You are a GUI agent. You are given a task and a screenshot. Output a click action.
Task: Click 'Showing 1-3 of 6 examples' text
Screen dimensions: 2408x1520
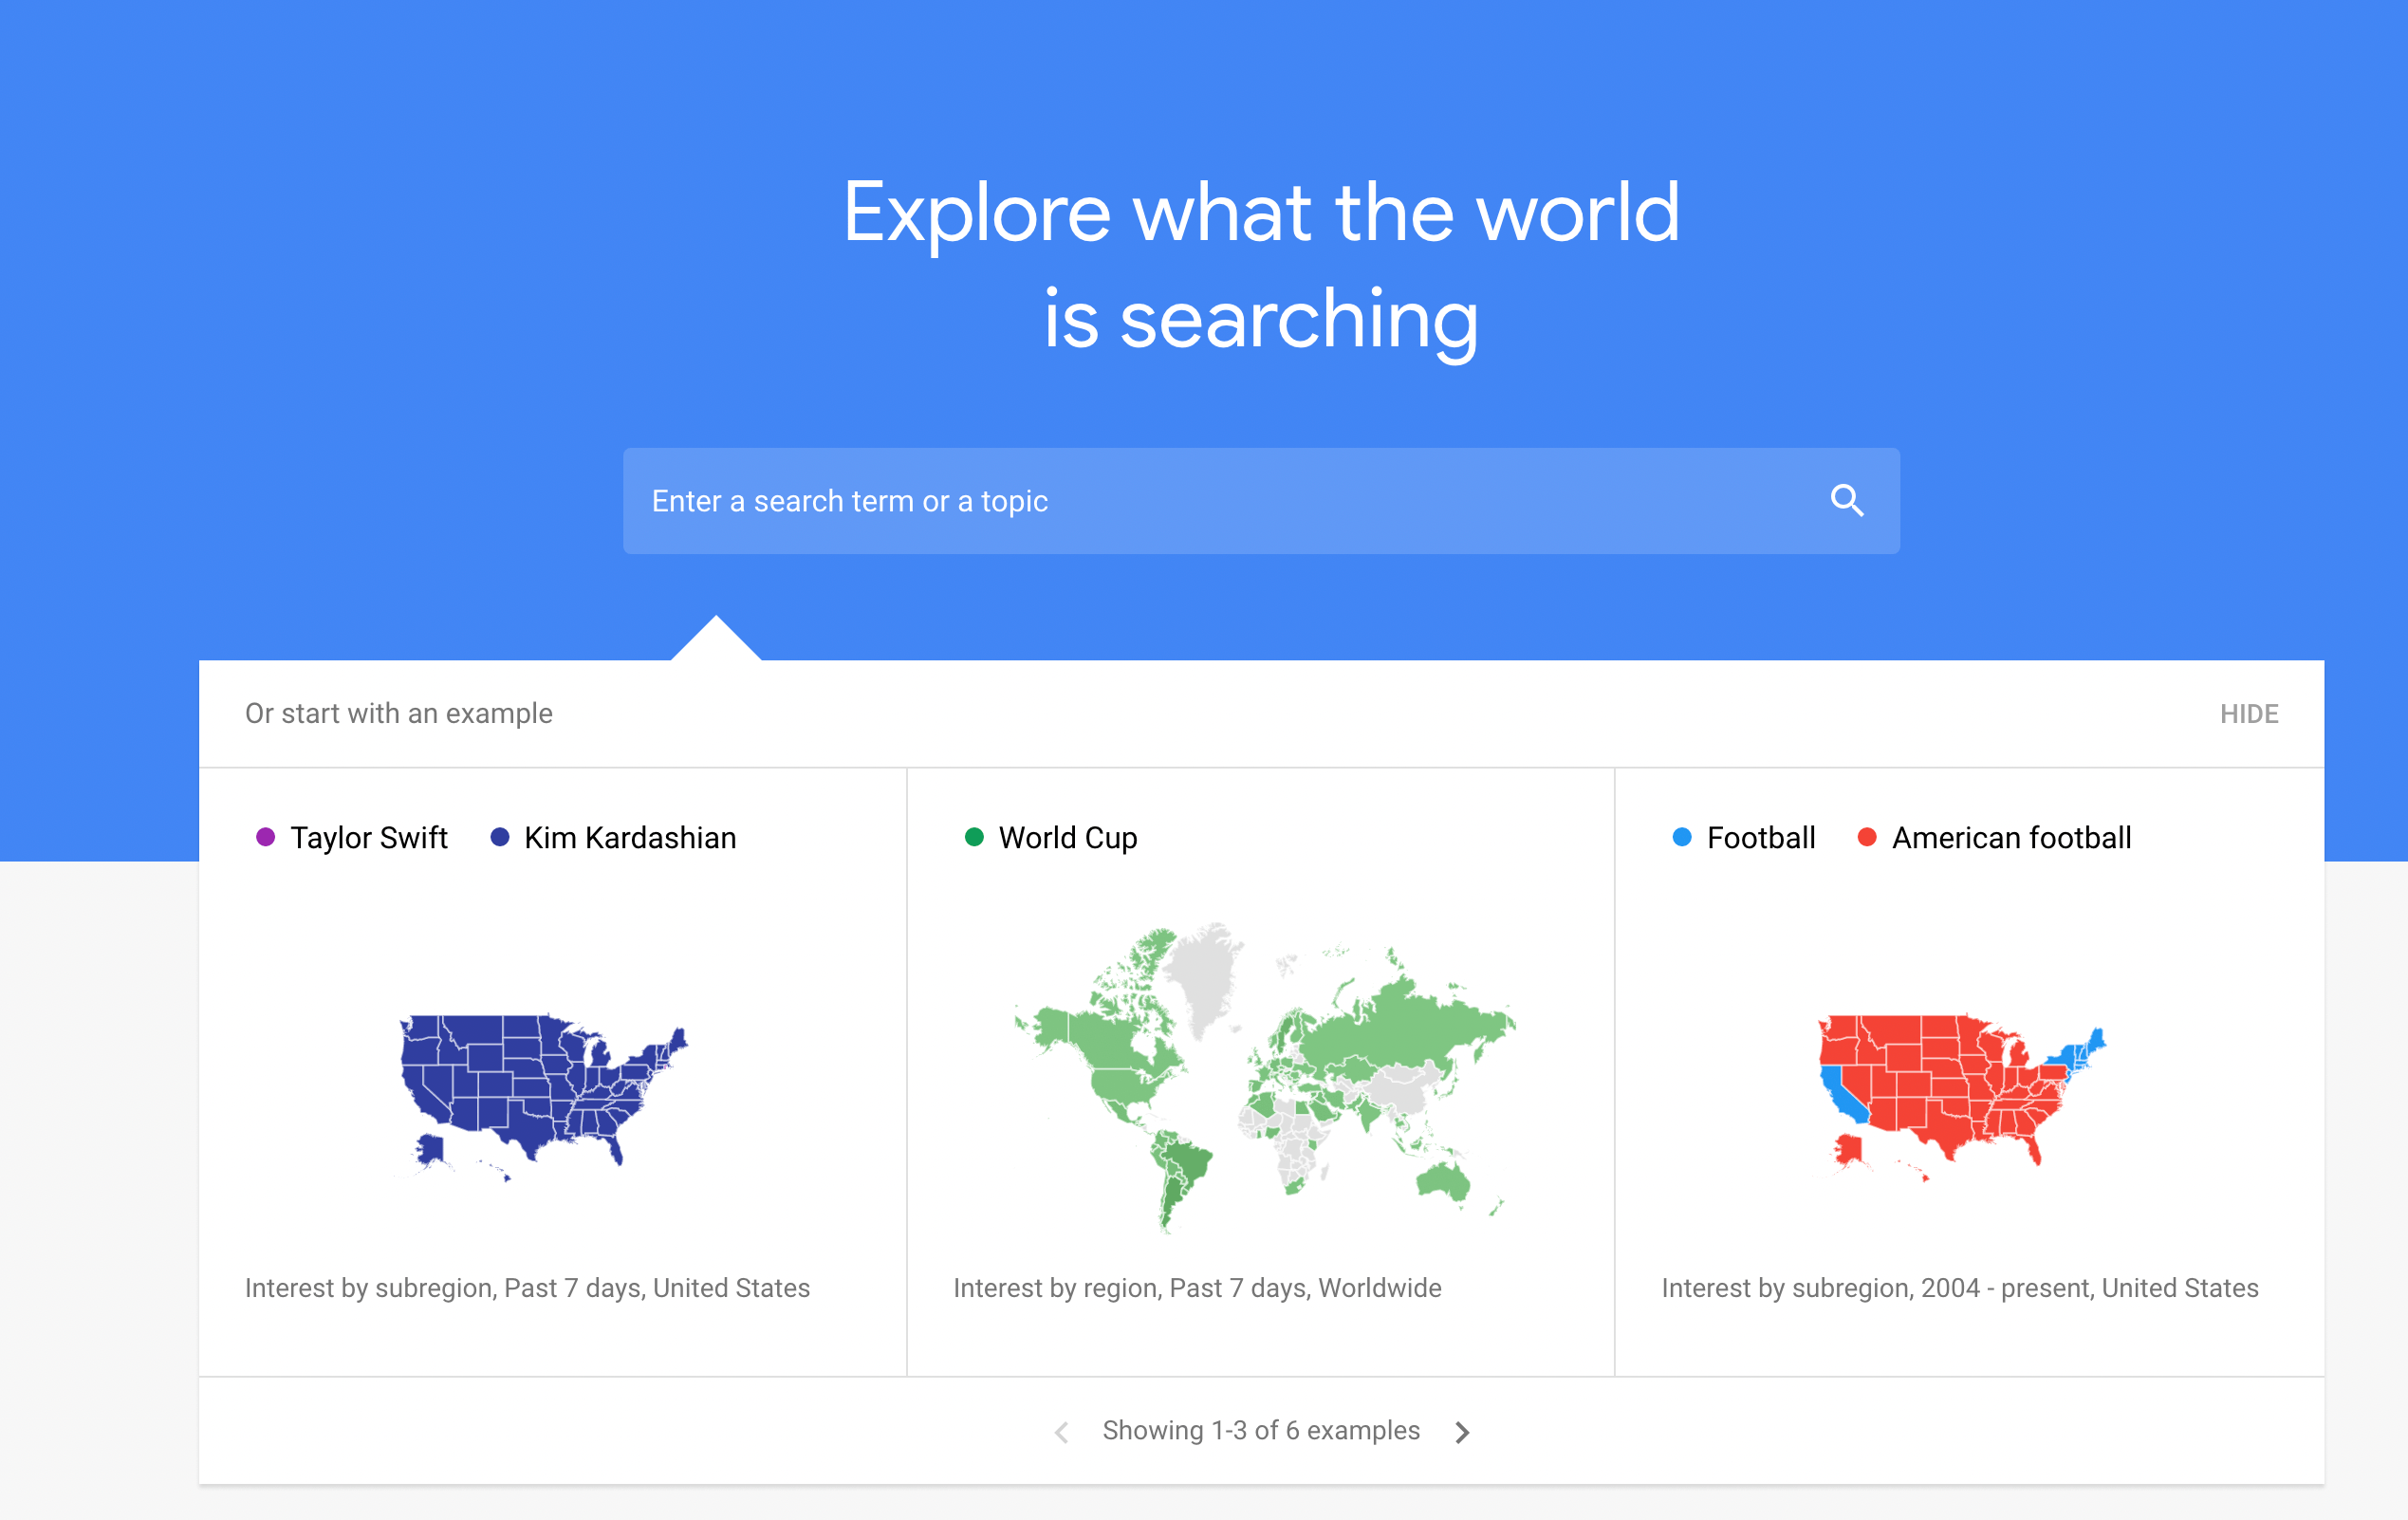[x=1261, y=1431]
